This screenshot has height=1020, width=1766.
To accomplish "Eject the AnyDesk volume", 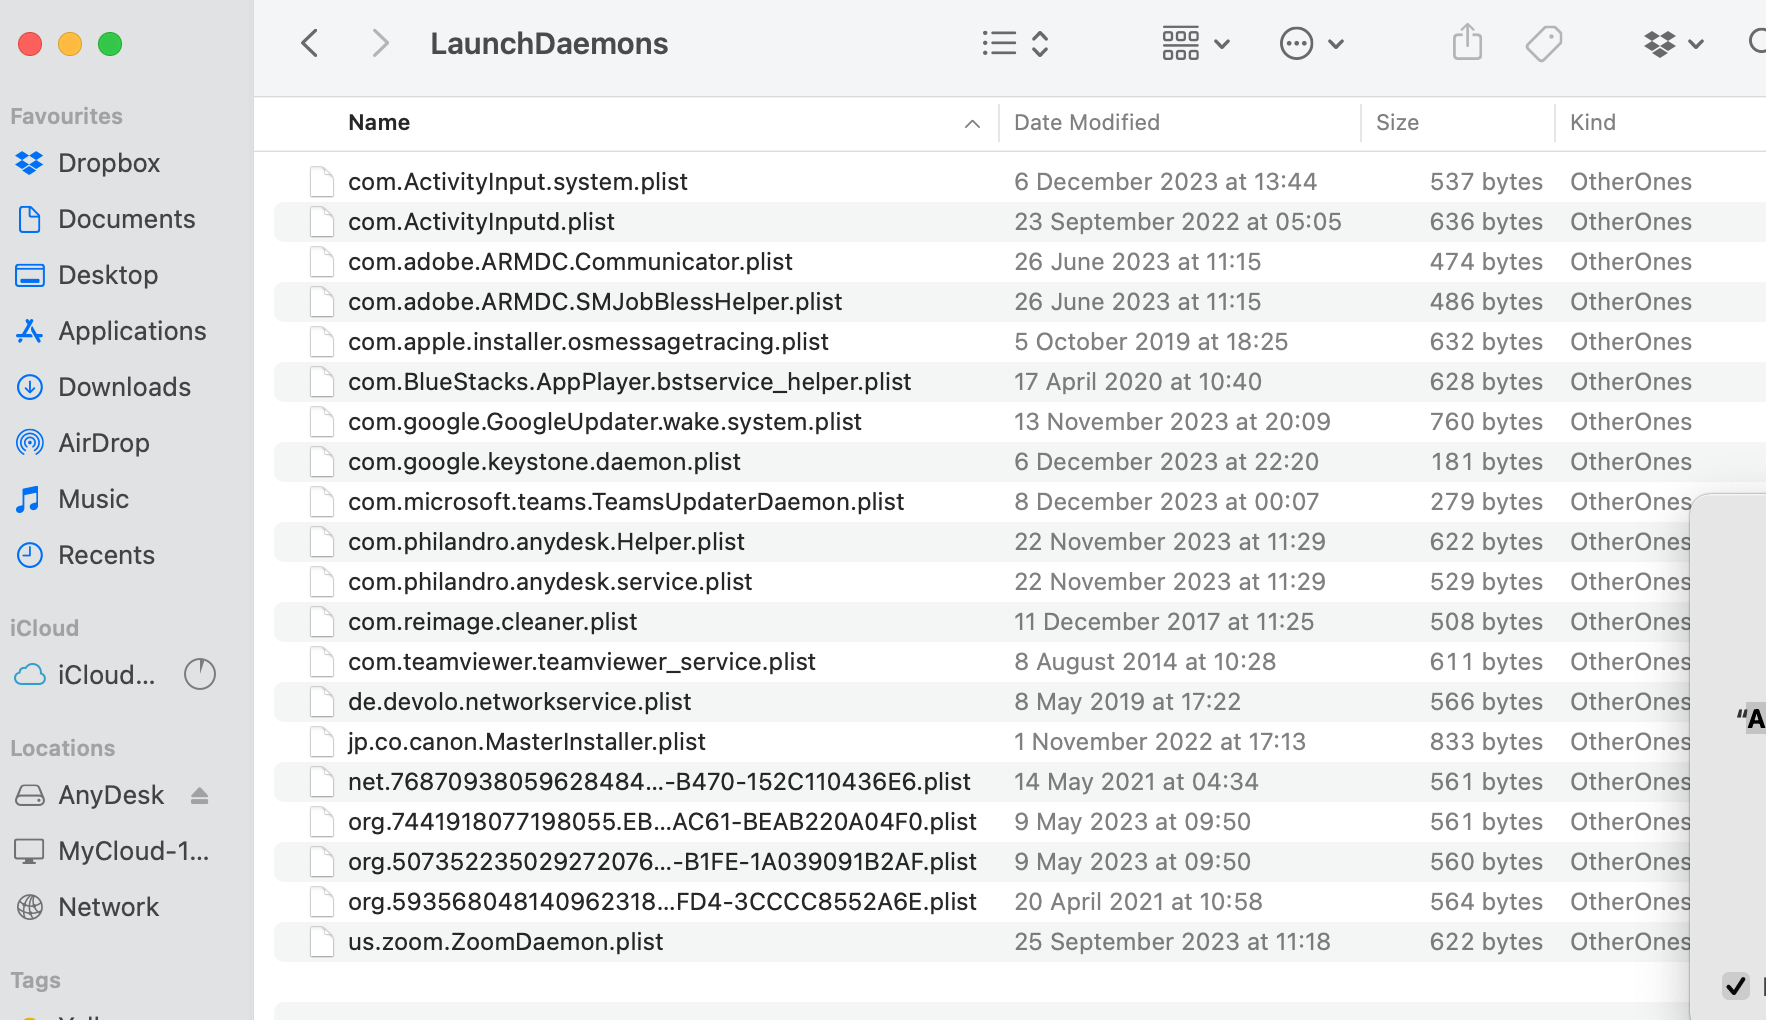I will tap(200, 795).
